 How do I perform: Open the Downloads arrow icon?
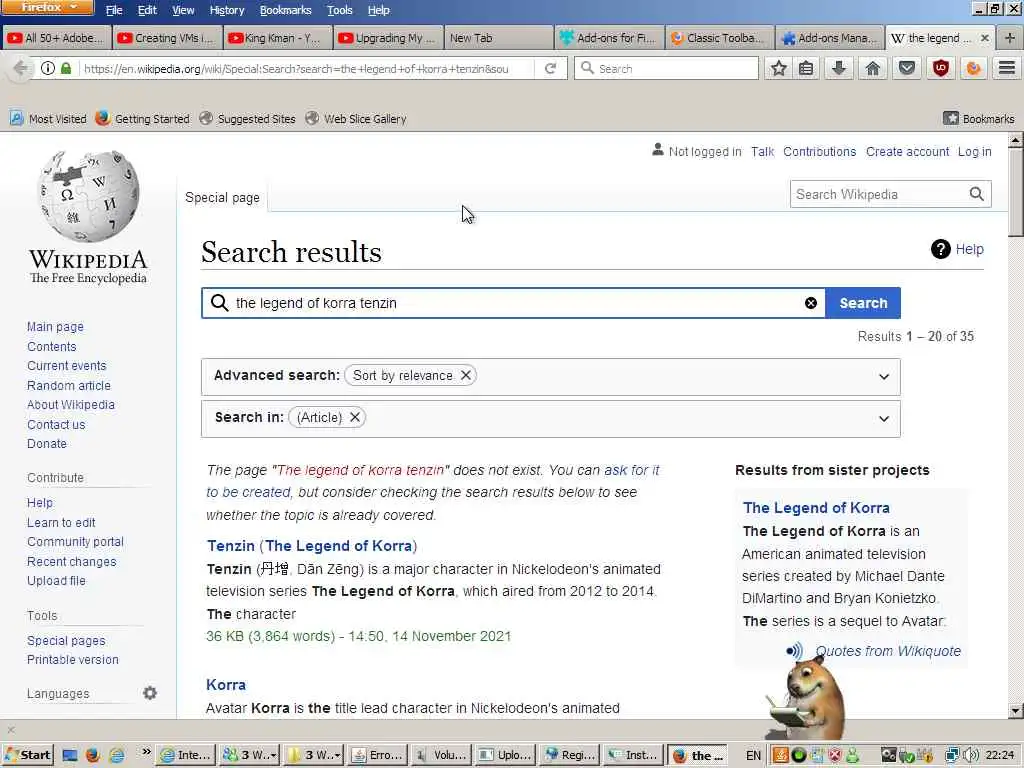(839, 68)
